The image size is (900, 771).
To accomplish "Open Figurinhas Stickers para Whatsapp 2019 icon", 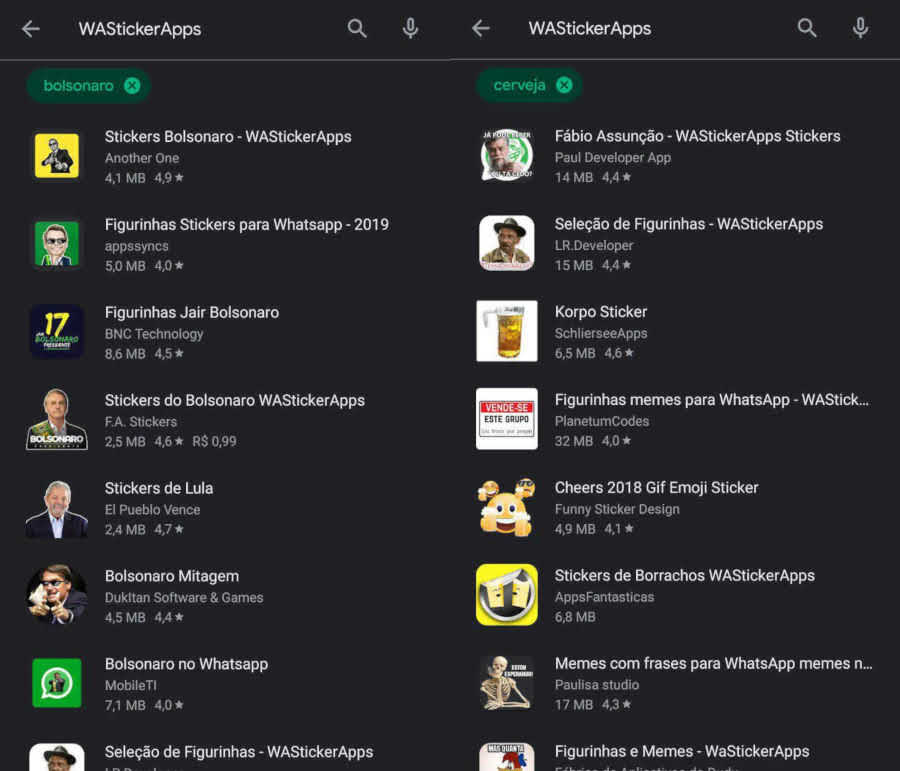I will coord(57,243).
